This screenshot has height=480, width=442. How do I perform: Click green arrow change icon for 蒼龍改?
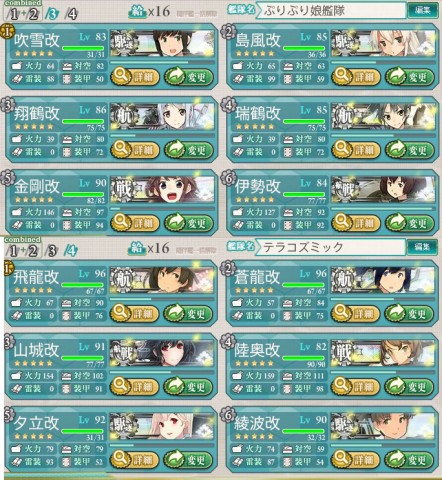click(396, 312)
